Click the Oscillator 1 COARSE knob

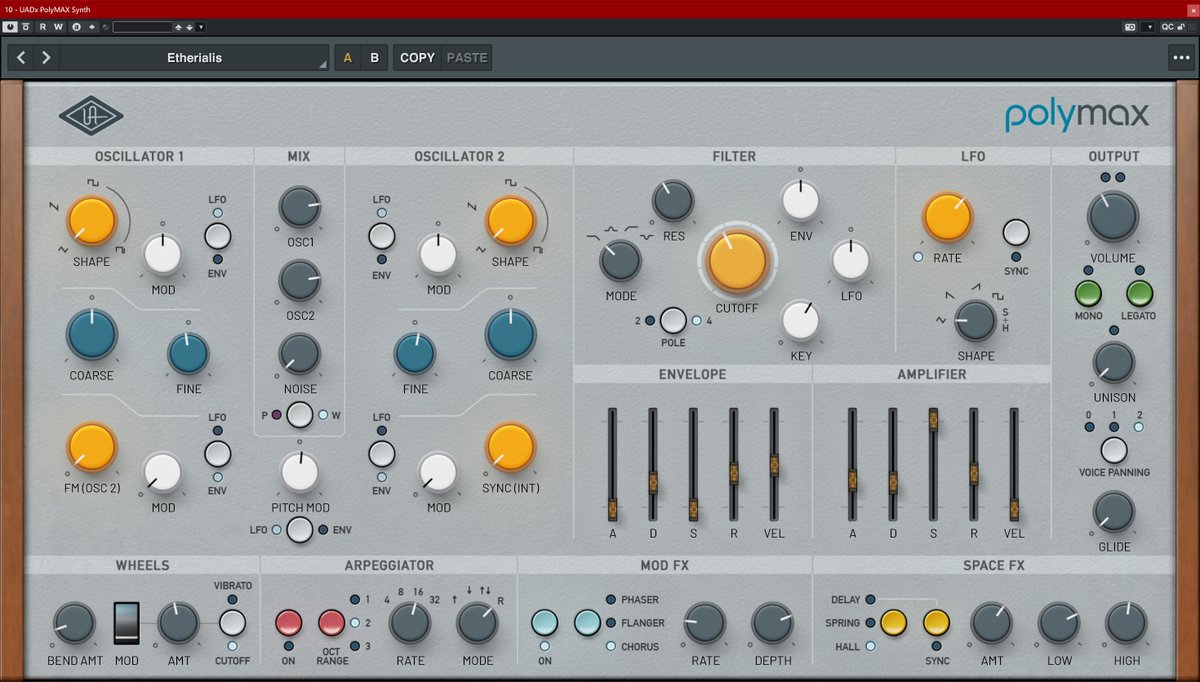point(92,334)
